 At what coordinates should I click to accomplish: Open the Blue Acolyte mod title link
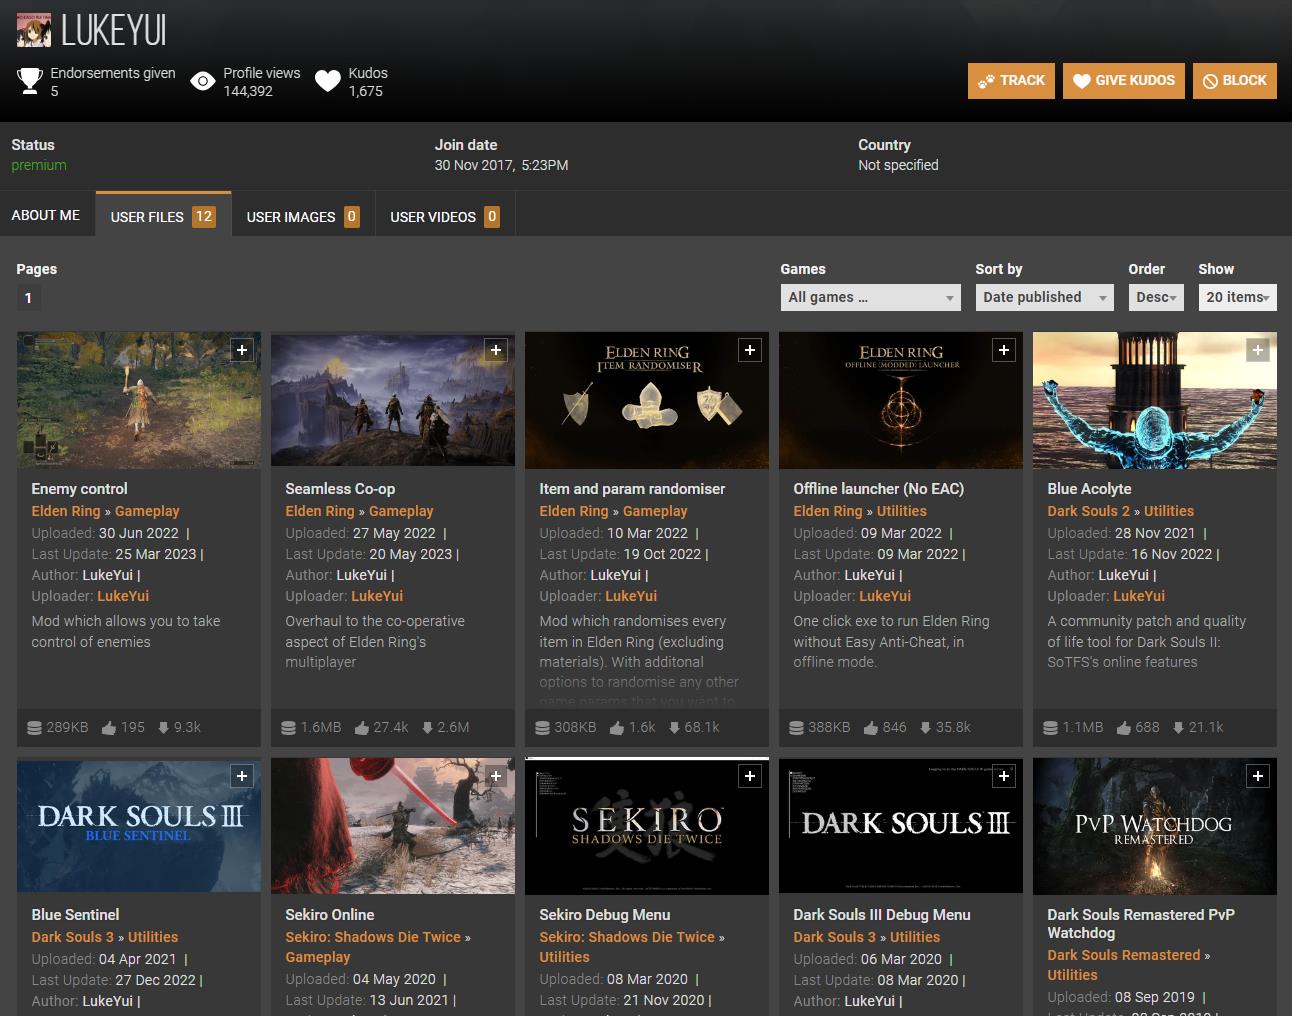[1089, 489]
